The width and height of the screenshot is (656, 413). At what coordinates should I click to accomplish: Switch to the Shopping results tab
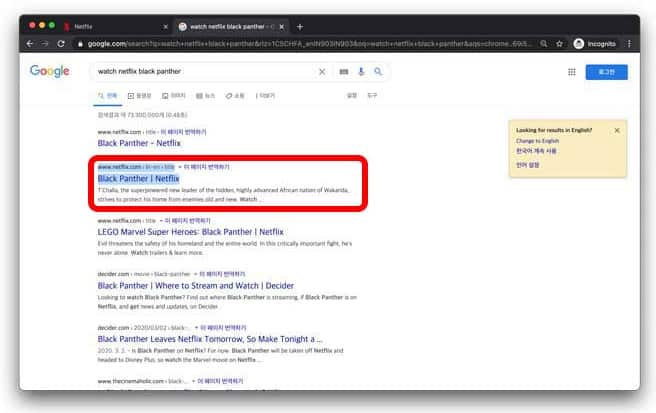tap(235, 96)
